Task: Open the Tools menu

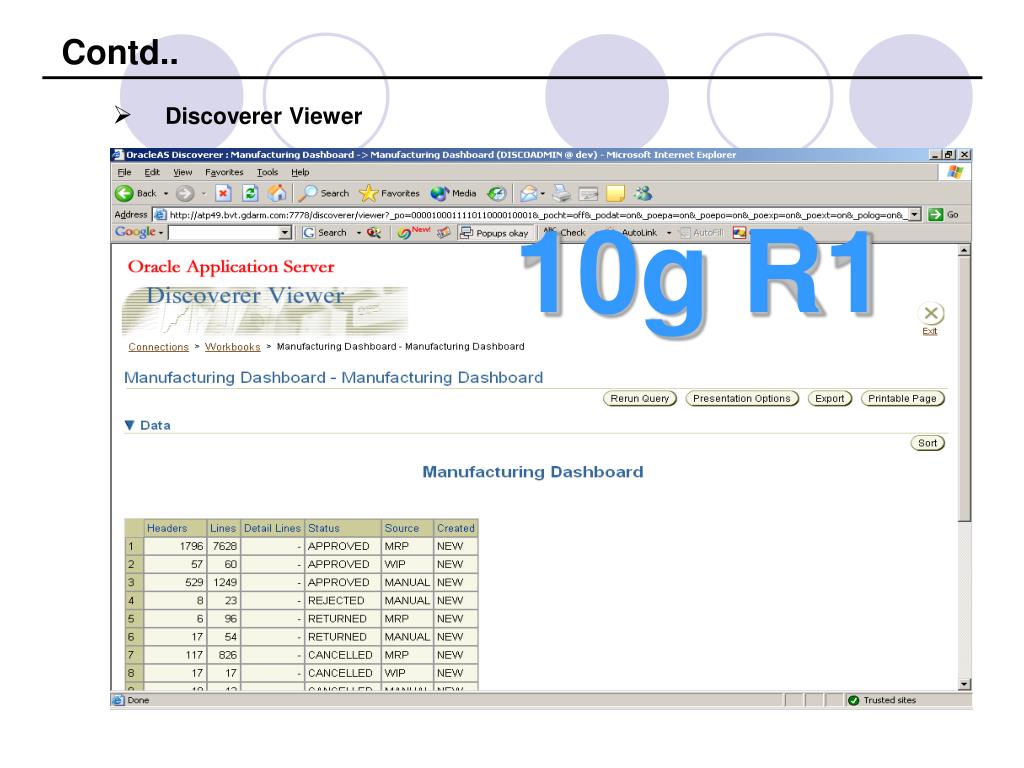Action: [267, 172]
